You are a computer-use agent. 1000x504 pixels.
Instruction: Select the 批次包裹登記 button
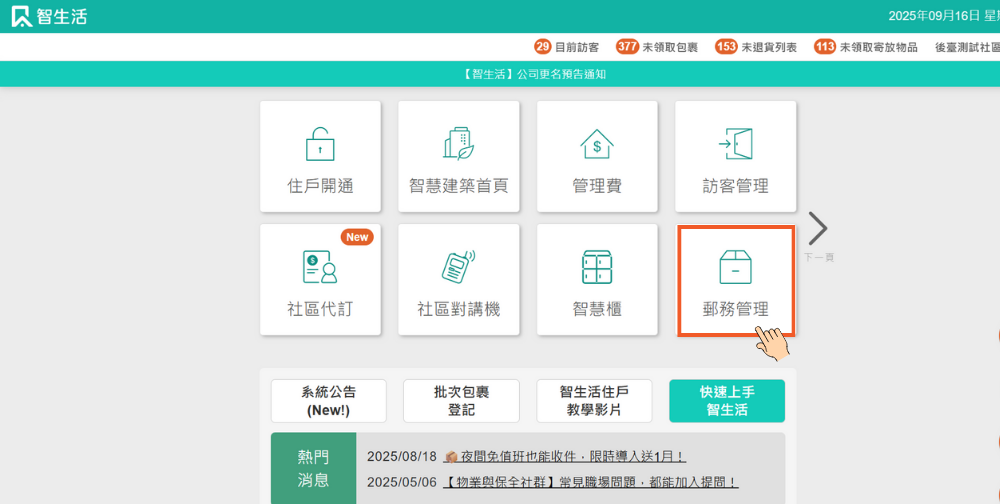tap(461, 401)
